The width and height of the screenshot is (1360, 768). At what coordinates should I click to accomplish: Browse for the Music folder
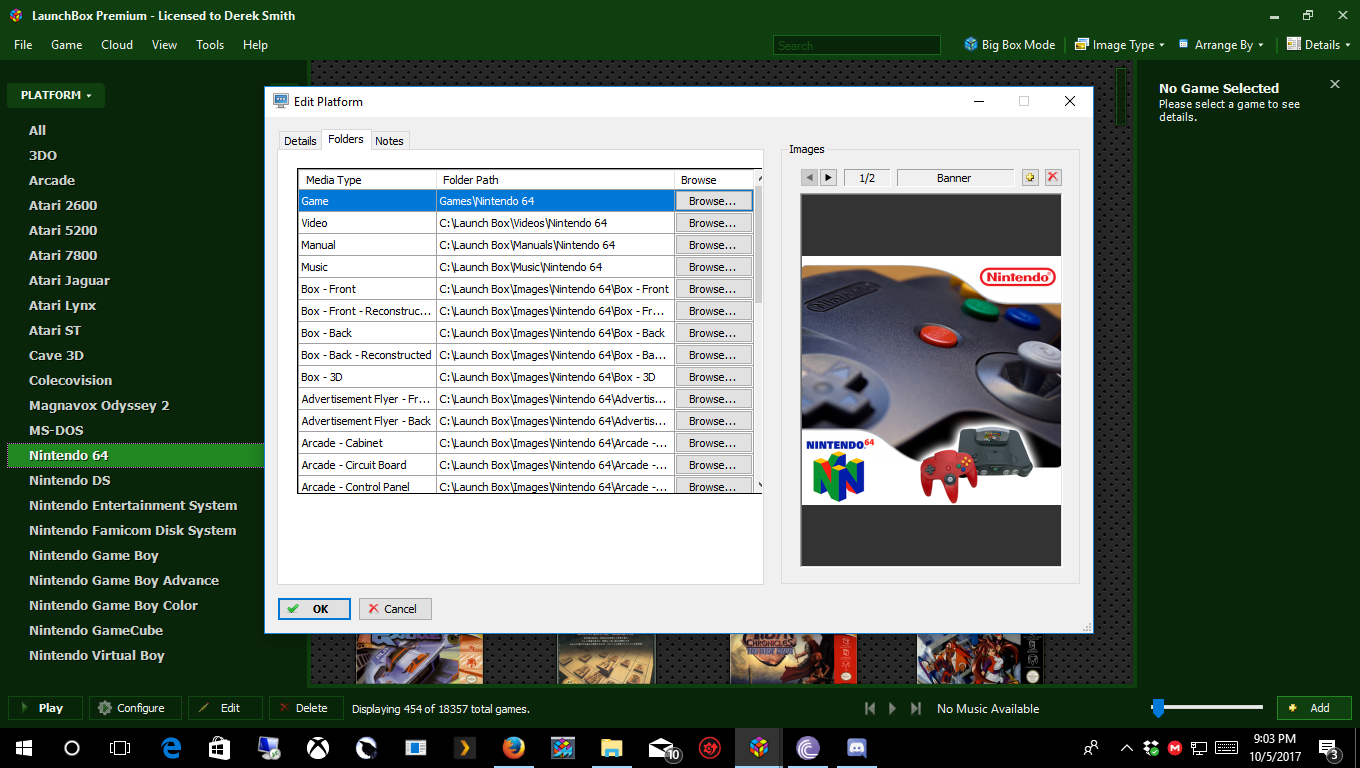pos(714,267)
